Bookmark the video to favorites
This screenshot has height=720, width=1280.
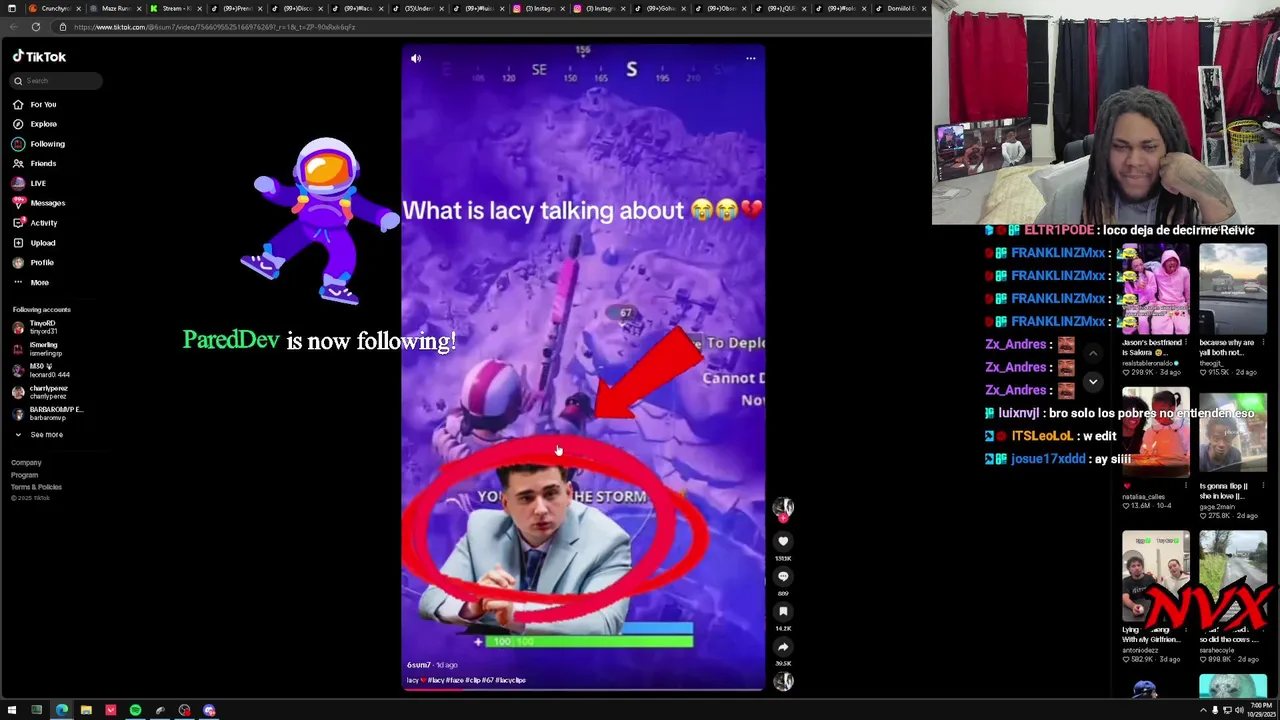coord(783,611)
